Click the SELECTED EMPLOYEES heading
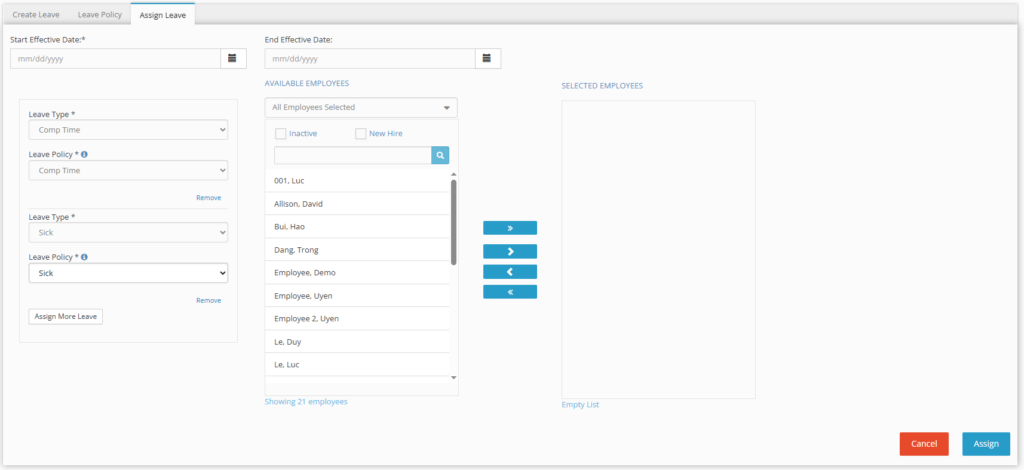The height and width of the screenshot is (470, 1024). pos(602,86)
